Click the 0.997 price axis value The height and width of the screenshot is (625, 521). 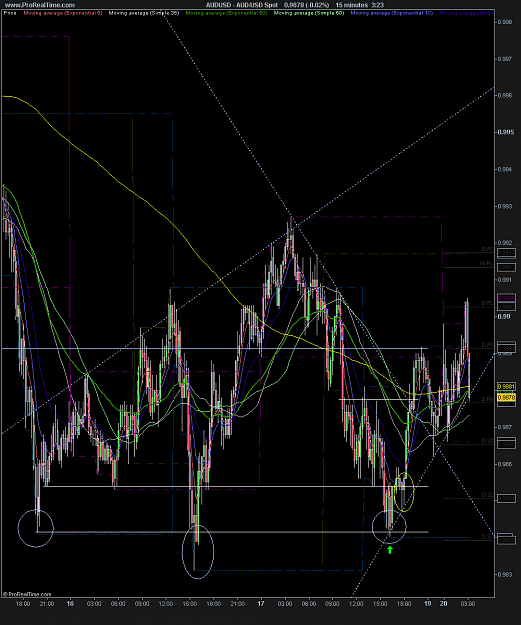coord(504,59)
